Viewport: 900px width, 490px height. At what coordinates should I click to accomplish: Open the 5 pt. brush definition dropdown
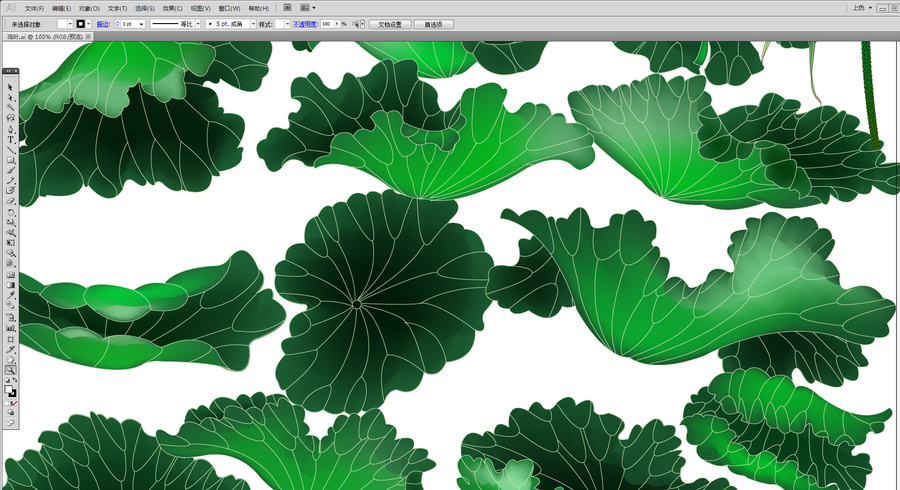[253, 24]
